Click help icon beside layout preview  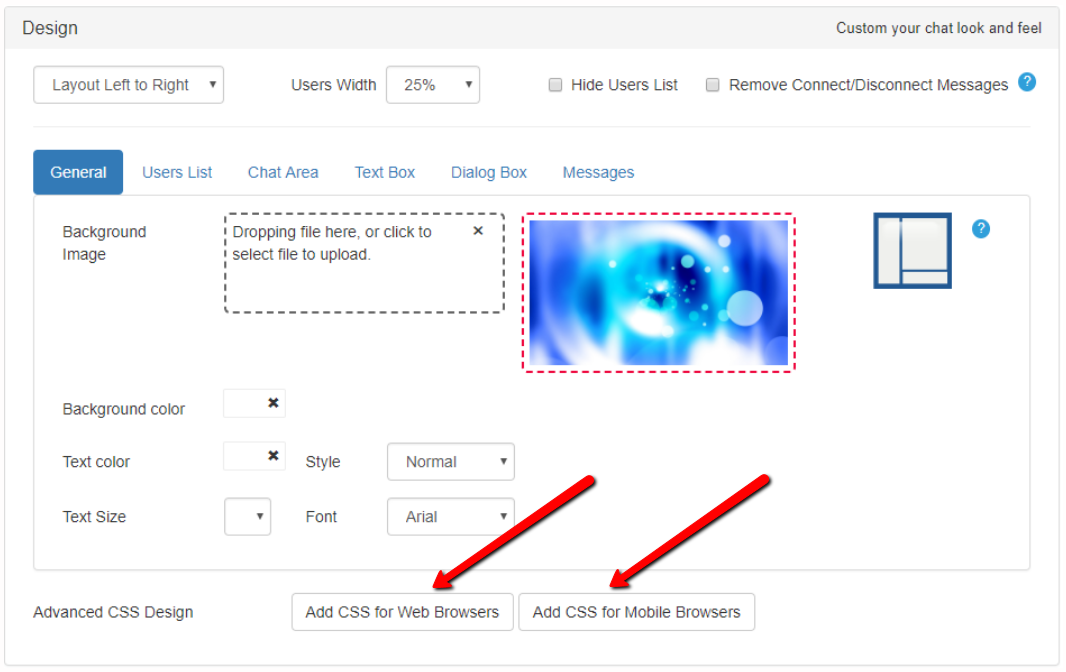[981, 229]
